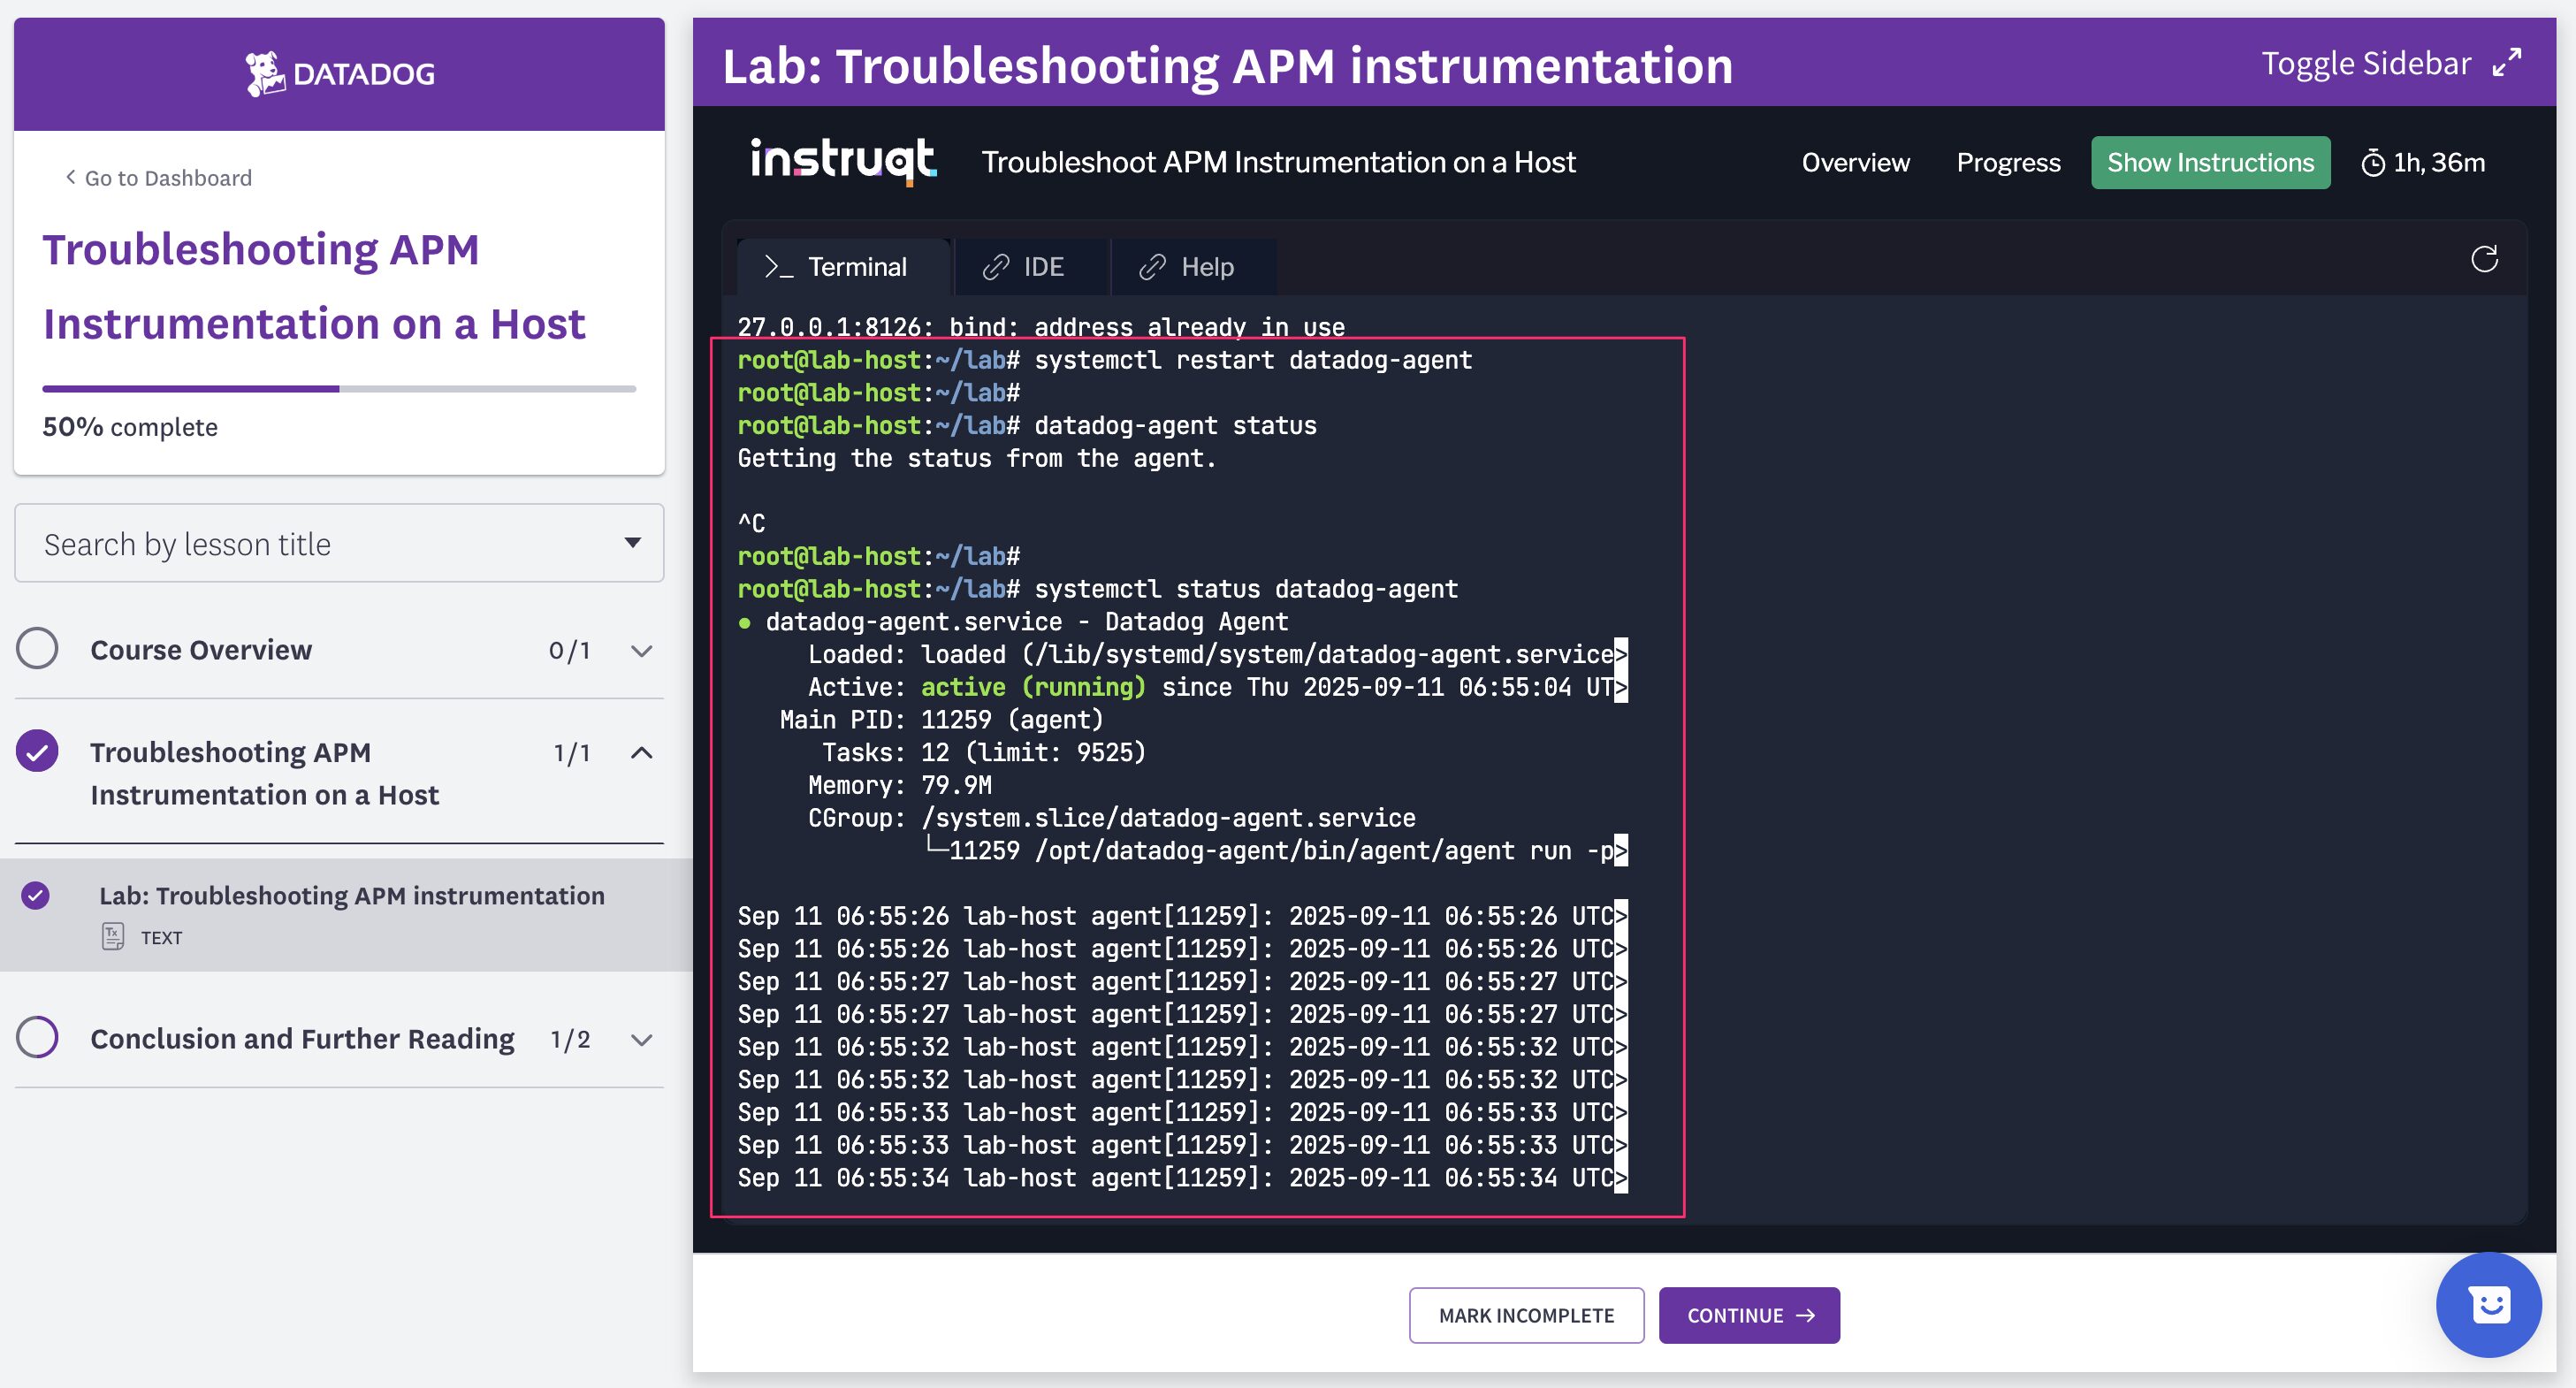Click the 50% complete label
This screenshot has height=1388, width=2576.
click(130, 427)
